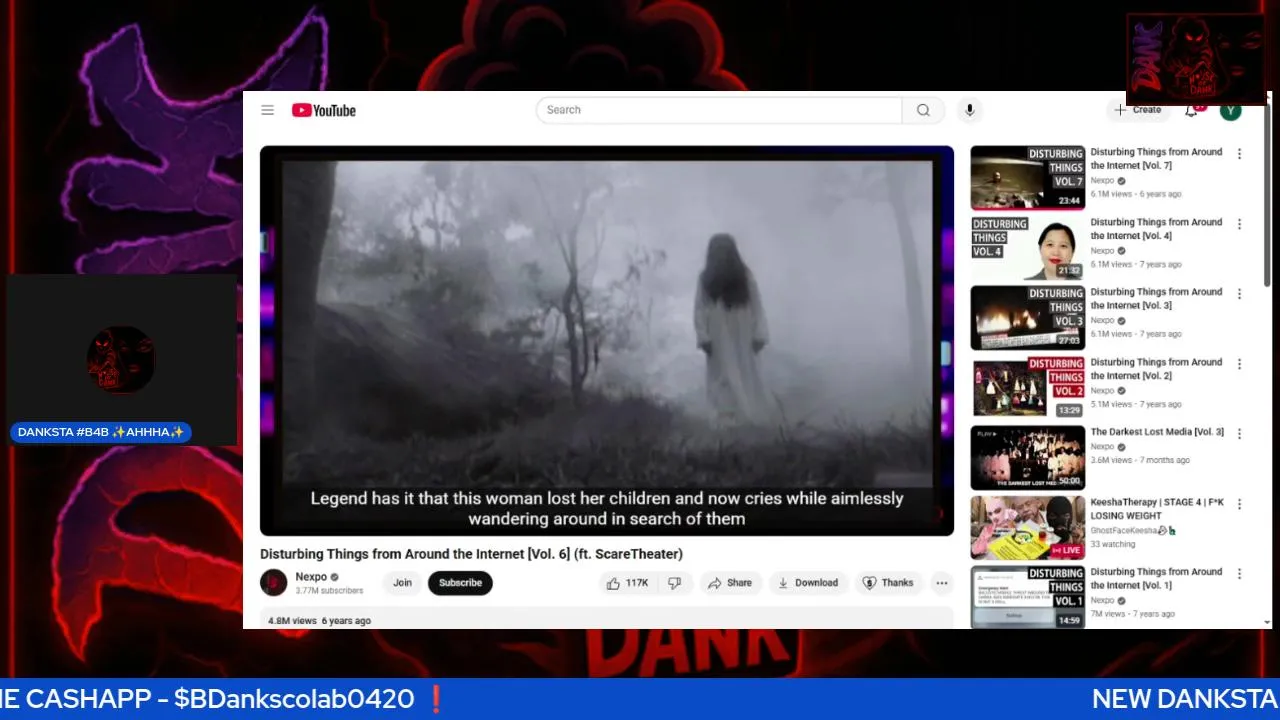Open the KeeshaTherapy LIVE thumbnail

pos(1028,528)
